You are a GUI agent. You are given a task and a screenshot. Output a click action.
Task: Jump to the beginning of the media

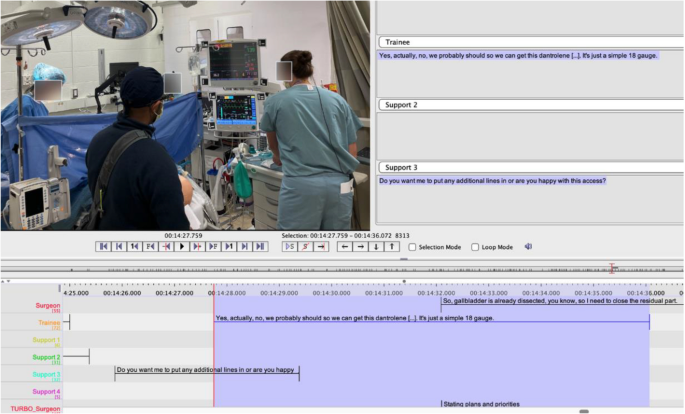tap(104, 247)
